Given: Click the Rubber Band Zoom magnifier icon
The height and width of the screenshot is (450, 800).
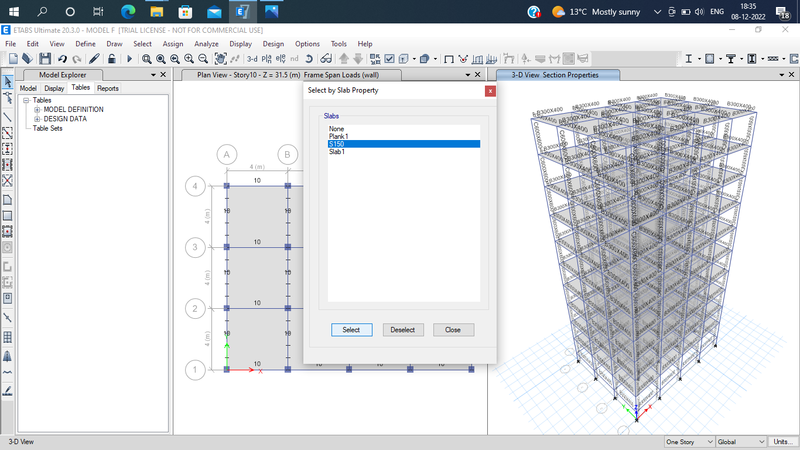Looking at the screenshot, I should (146, 59).
